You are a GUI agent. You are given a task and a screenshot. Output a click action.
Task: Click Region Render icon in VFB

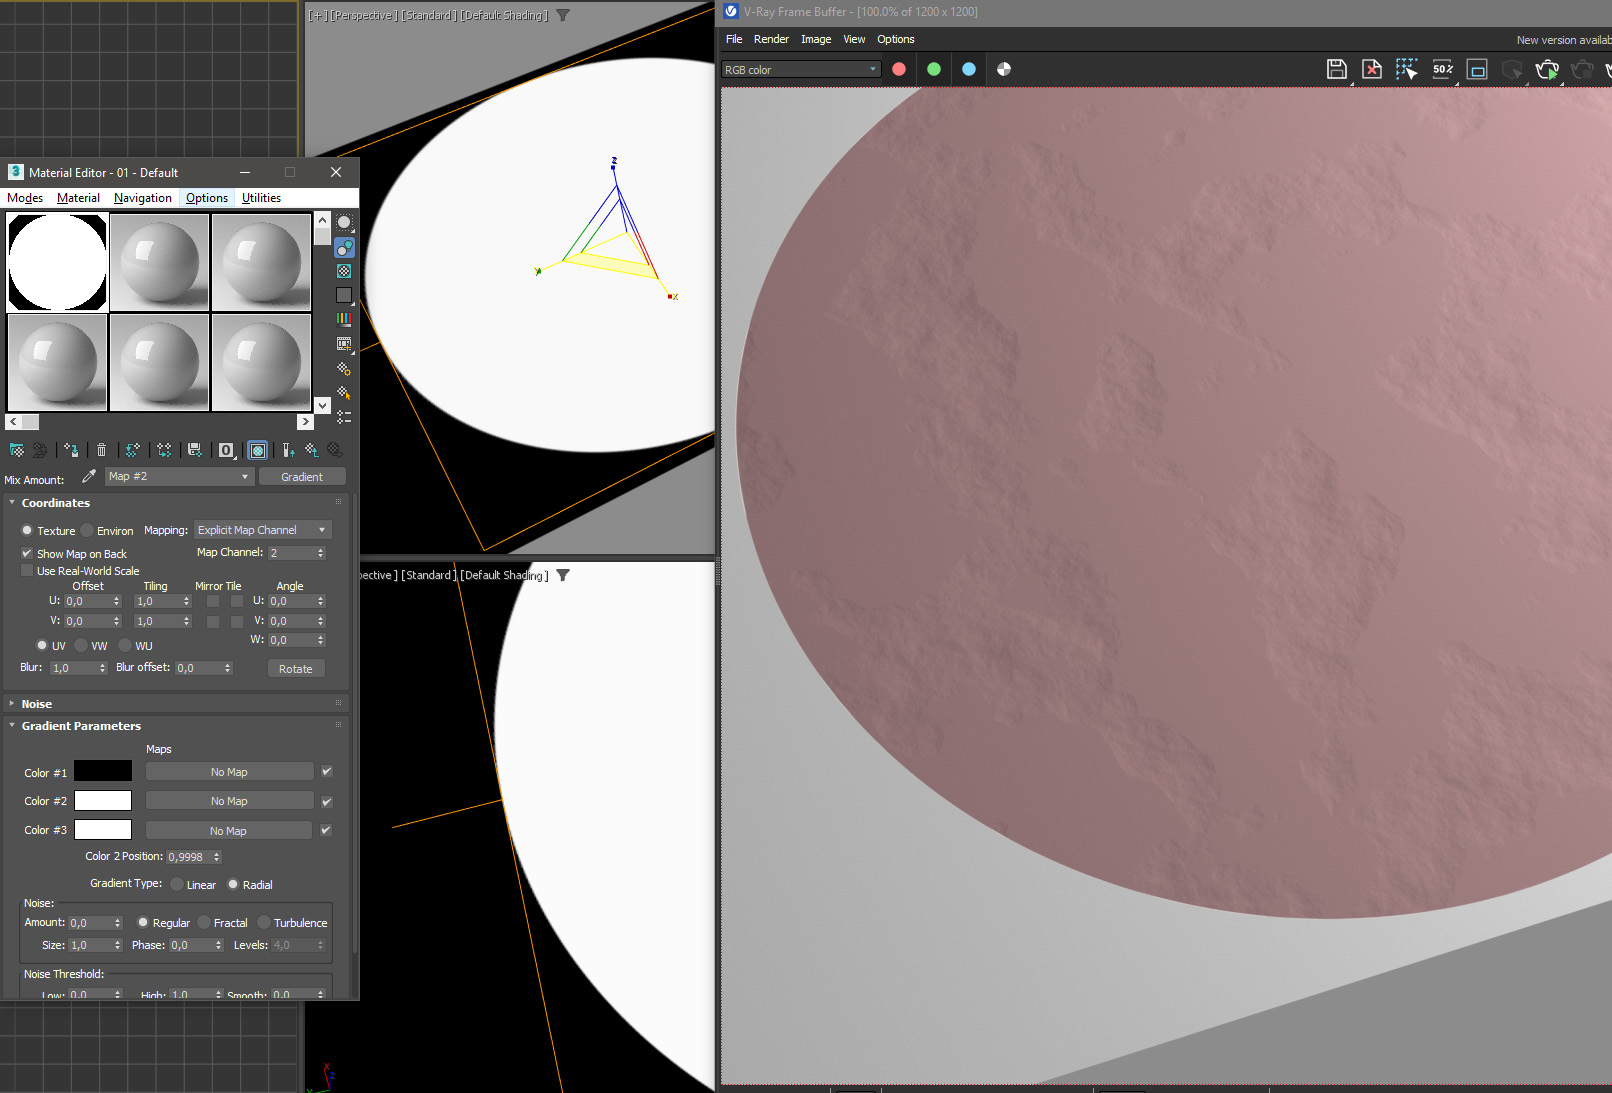[x=1477, y=69]
